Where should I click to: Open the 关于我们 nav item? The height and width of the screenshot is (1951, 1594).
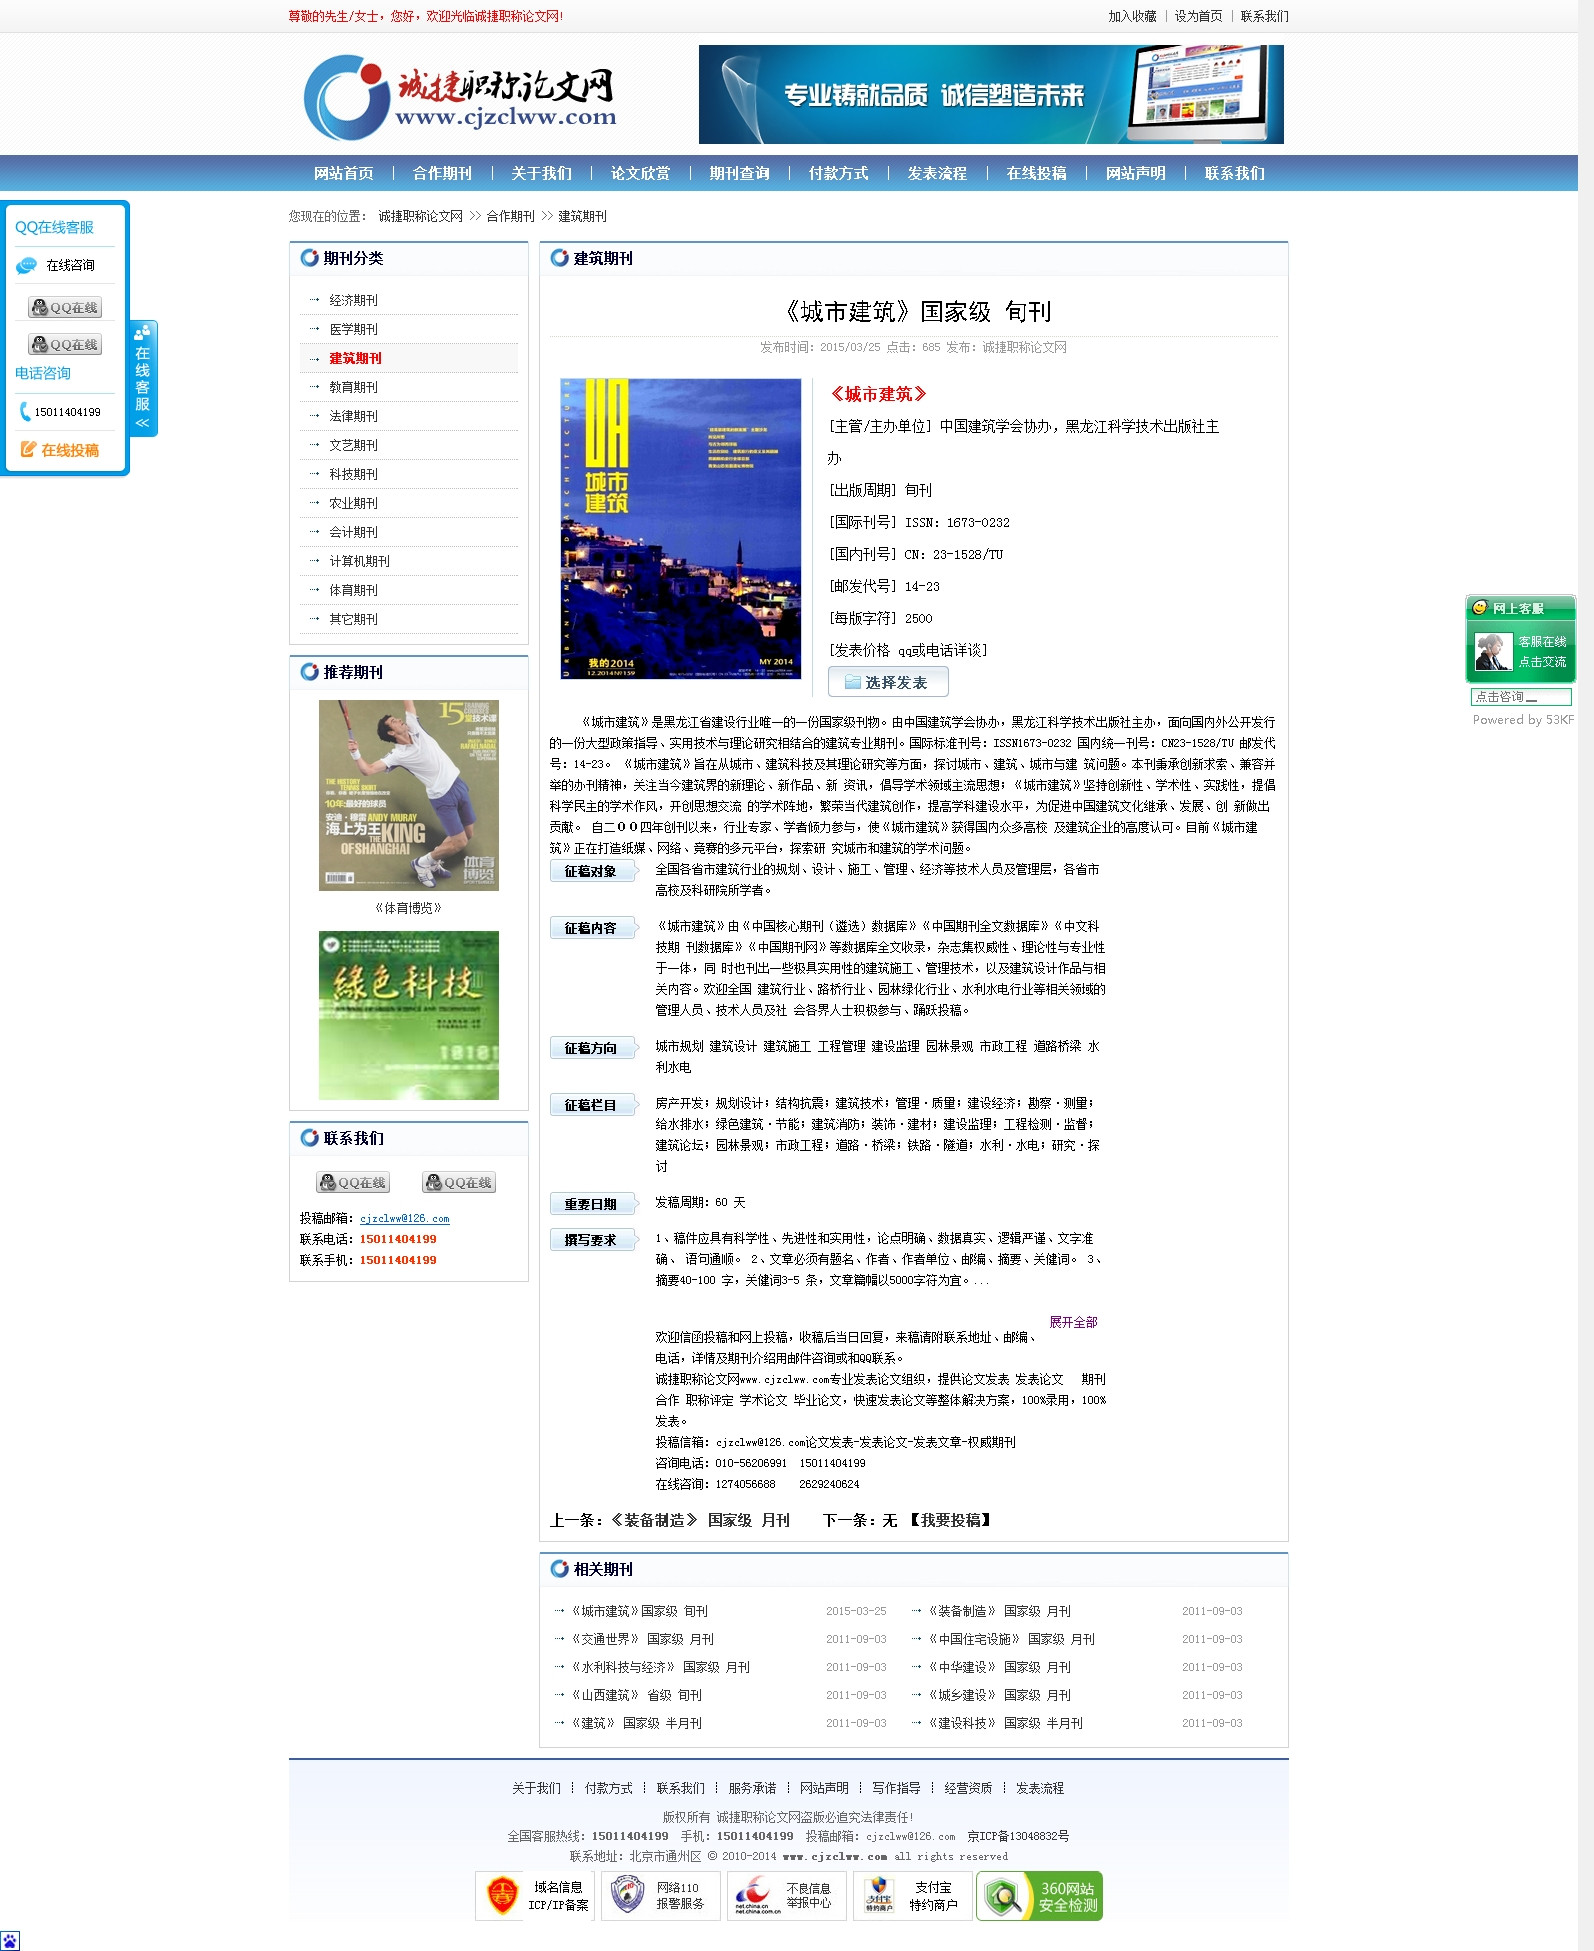point(541,173)
